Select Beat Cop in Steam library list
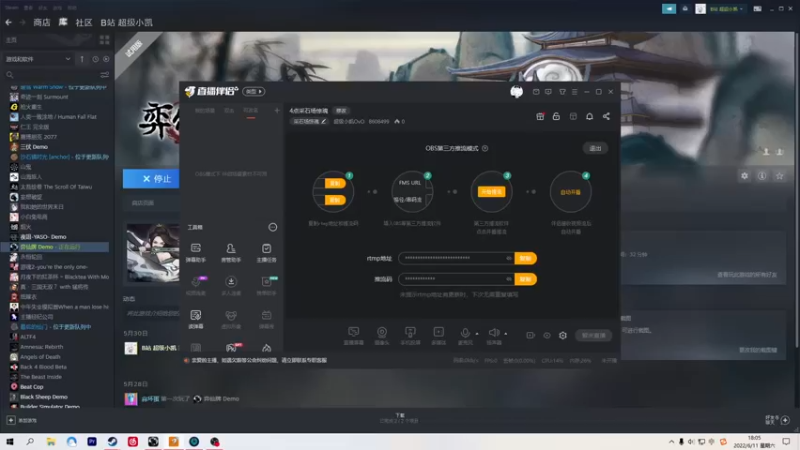800x450 pixels. click(x=32, y=387)
